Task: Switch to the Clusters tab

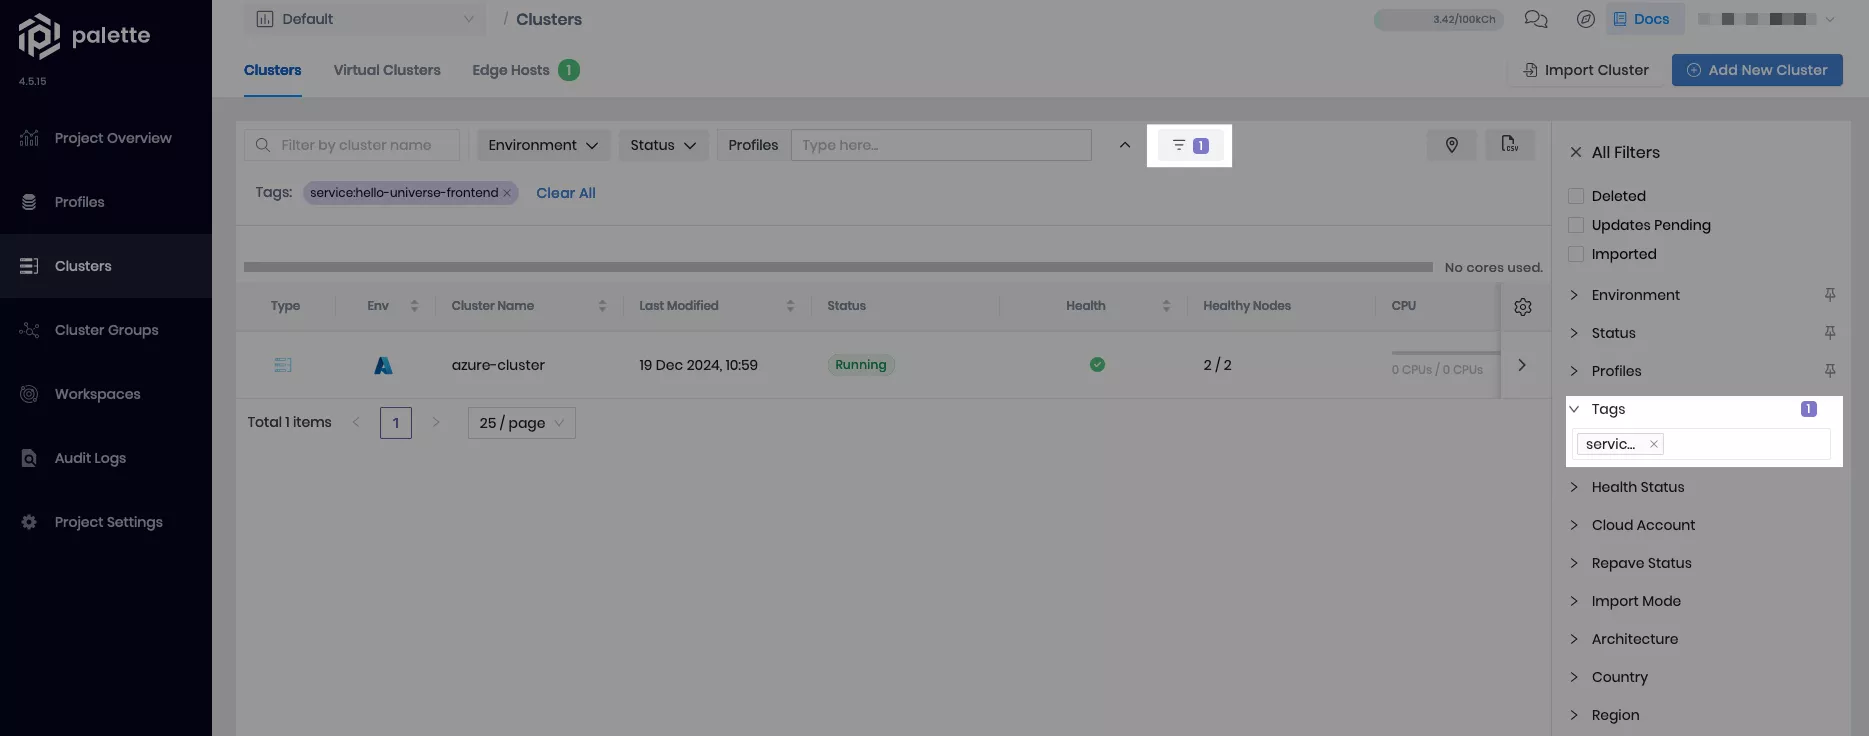Action: (x=272, y=70)
